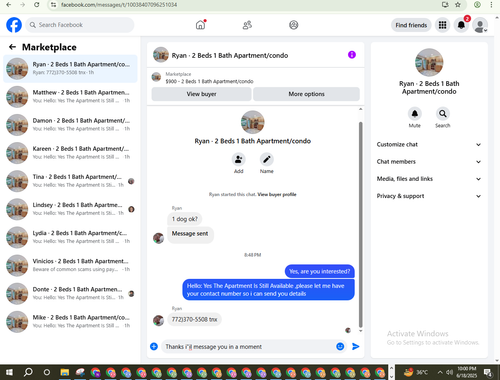Viewport: 500px width, 380px height.
Task: Expand Media, files and links section
Action: (429, 179)
